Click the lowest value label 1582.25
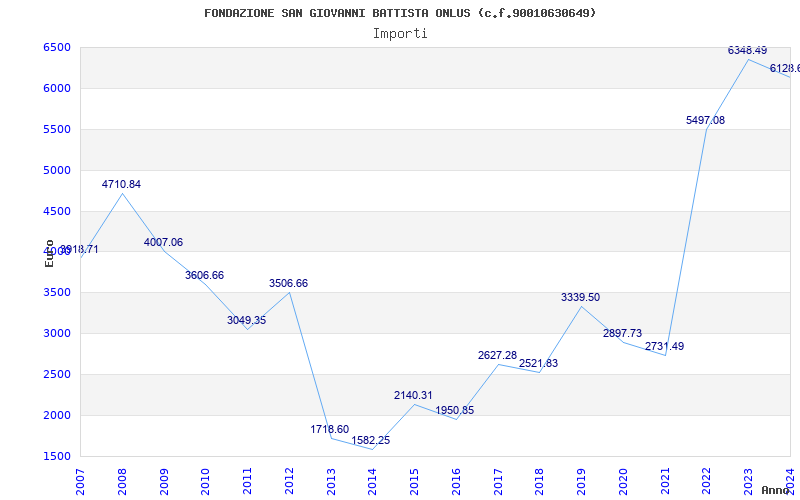 click(x=371, y=441)
